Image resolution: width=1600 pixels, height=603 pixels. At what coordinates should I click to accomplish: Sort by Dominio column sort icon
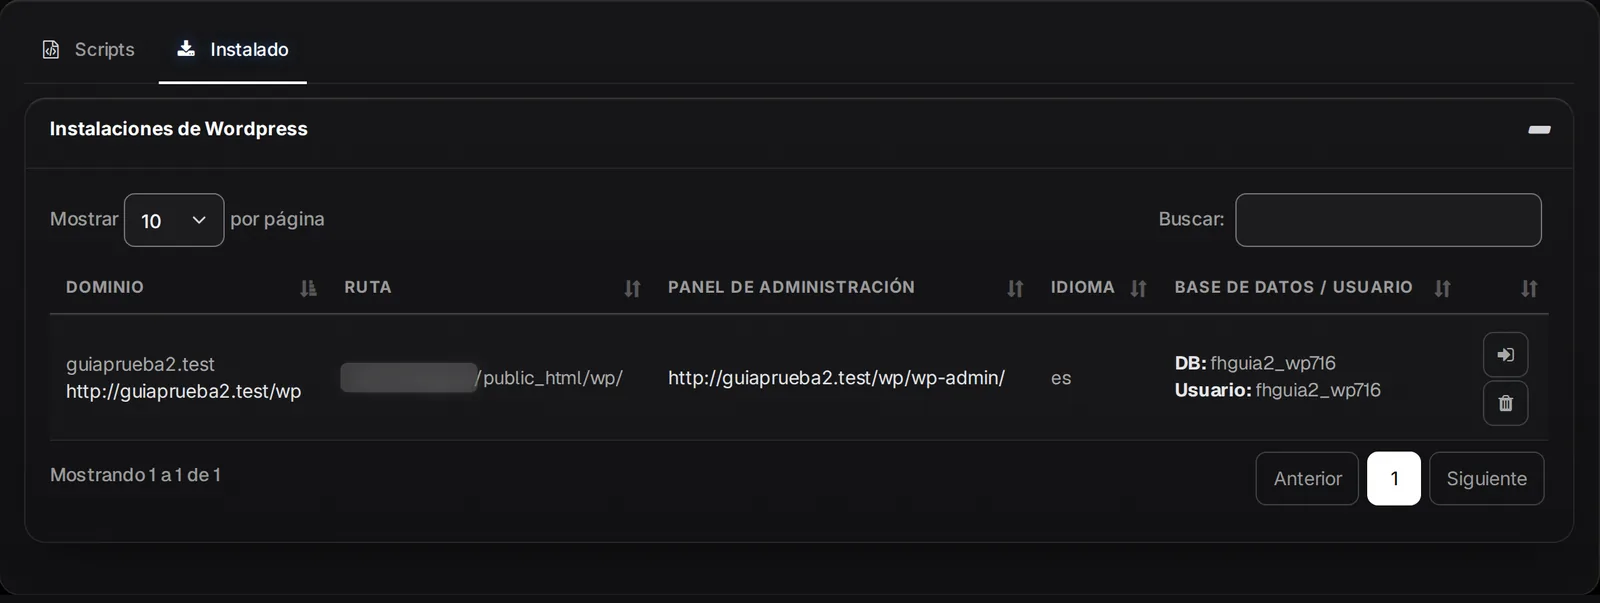[308, 288]
